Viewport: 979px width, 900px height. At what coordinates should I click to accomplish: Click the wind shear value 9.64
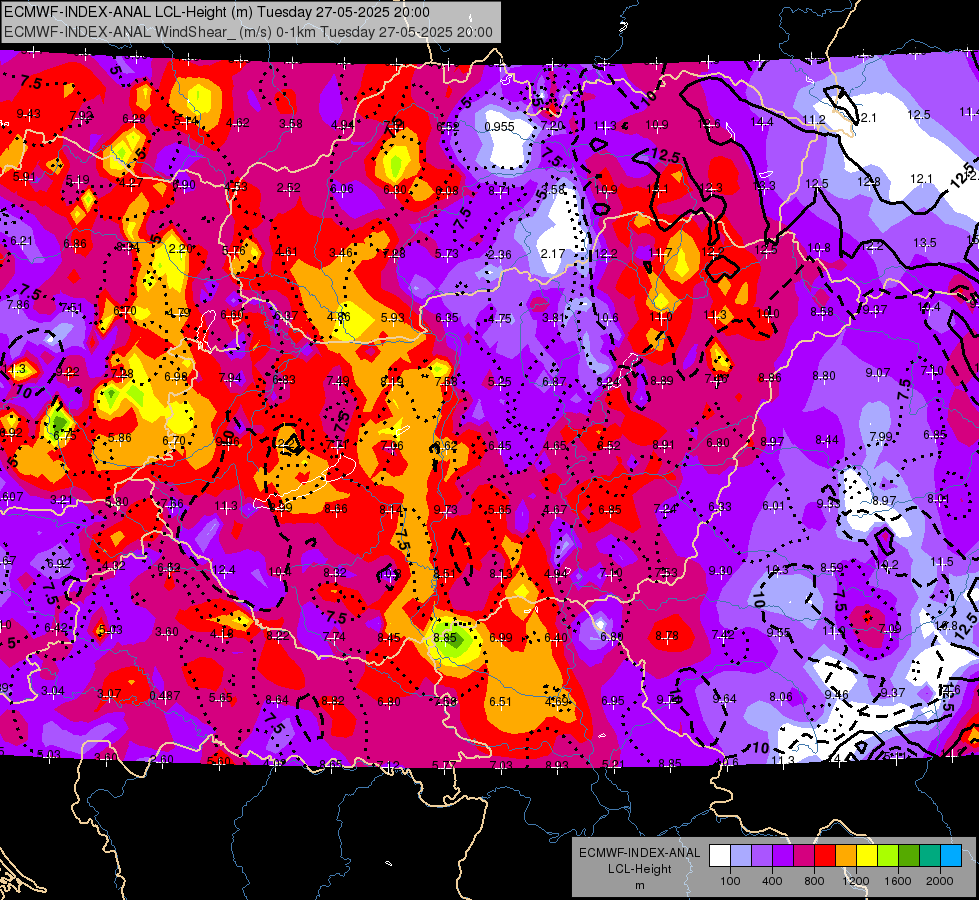coord(724,698)
